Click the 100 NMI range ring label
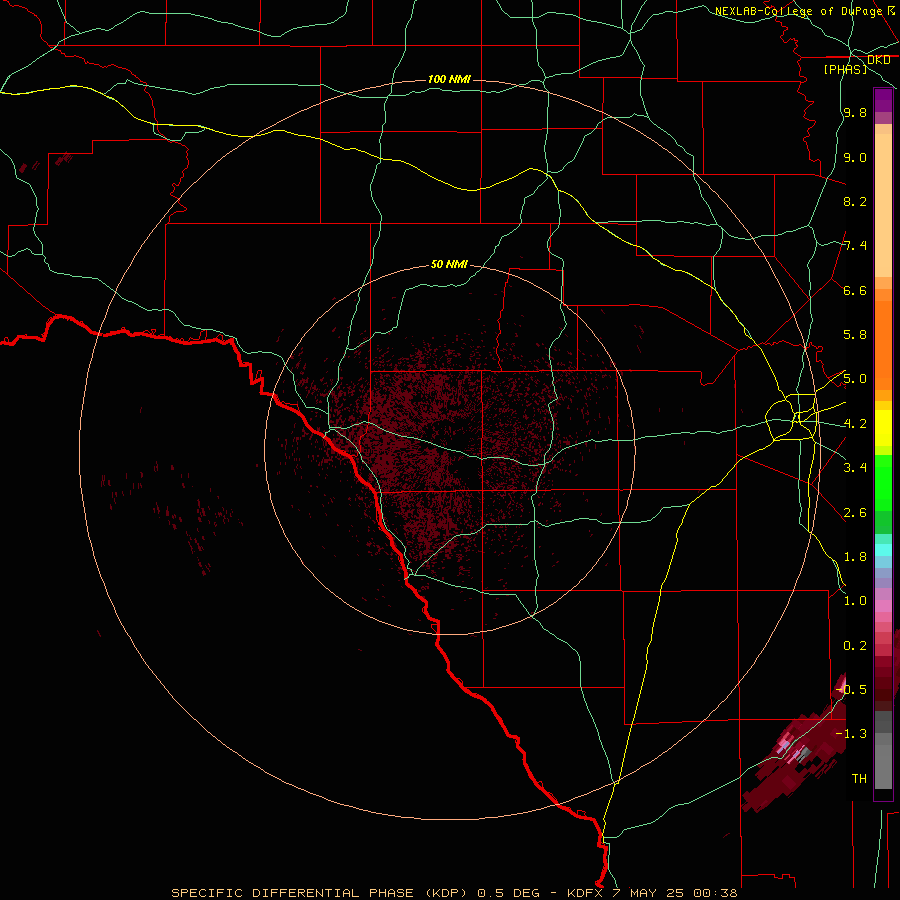Screen dimensions: 900x900 tap(449, 79)
